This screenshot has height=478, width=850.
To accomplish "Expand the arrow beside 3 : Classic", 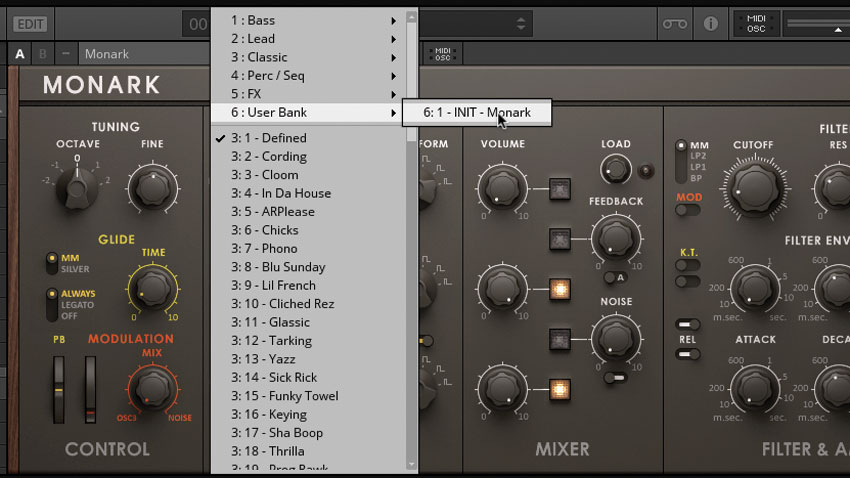I will [394, 57].
